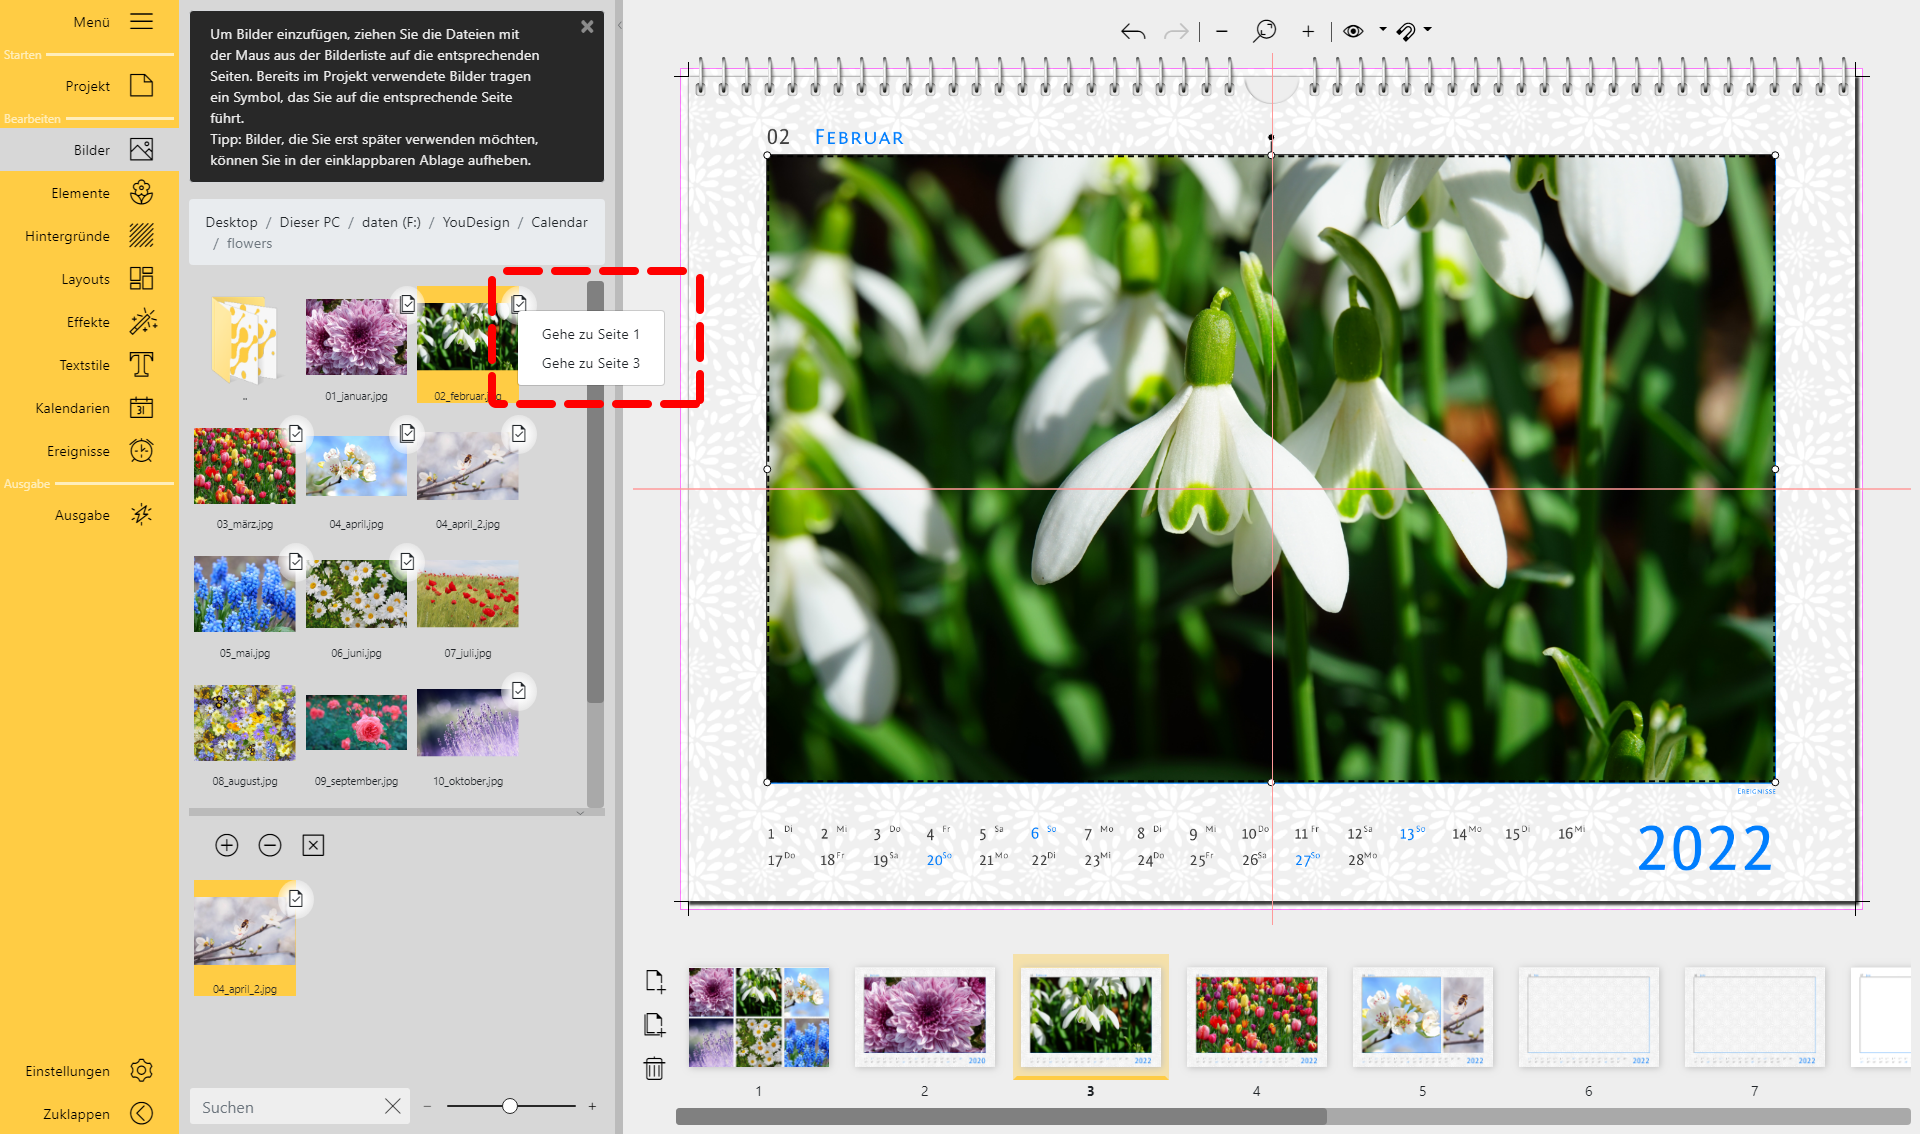Viewport: 1920px width, 1134px height.
Task: Expand the link tool dropdown arrow
Action: (1428, 30)
